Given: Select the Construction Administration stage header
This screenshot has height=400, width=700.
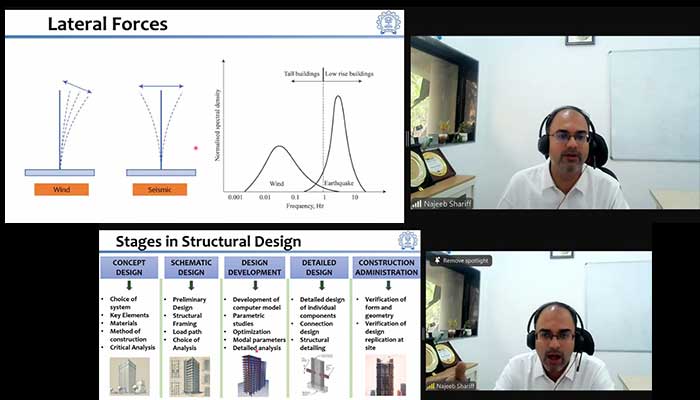Looking at the screenshot, I should (387, 267).
